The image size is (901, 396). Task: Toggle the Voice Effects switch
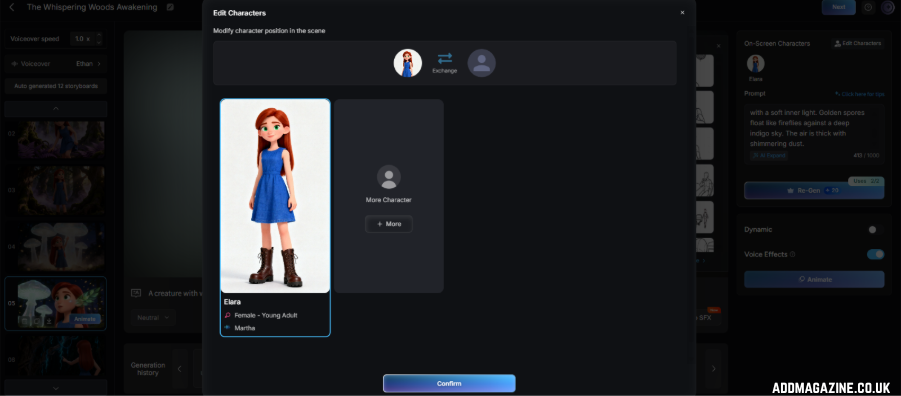[x=876, y=254]
